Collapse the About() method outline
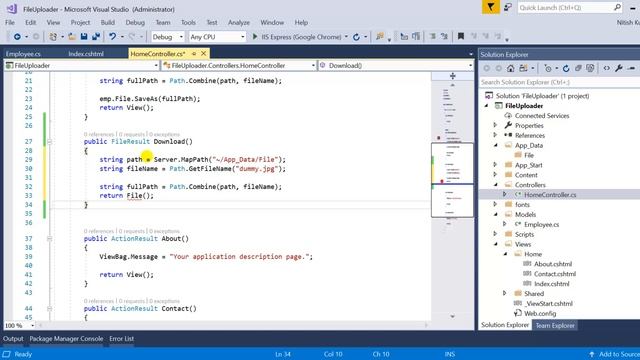The height and width of the screenshot is (360, 640). click(x=49, y=239)
